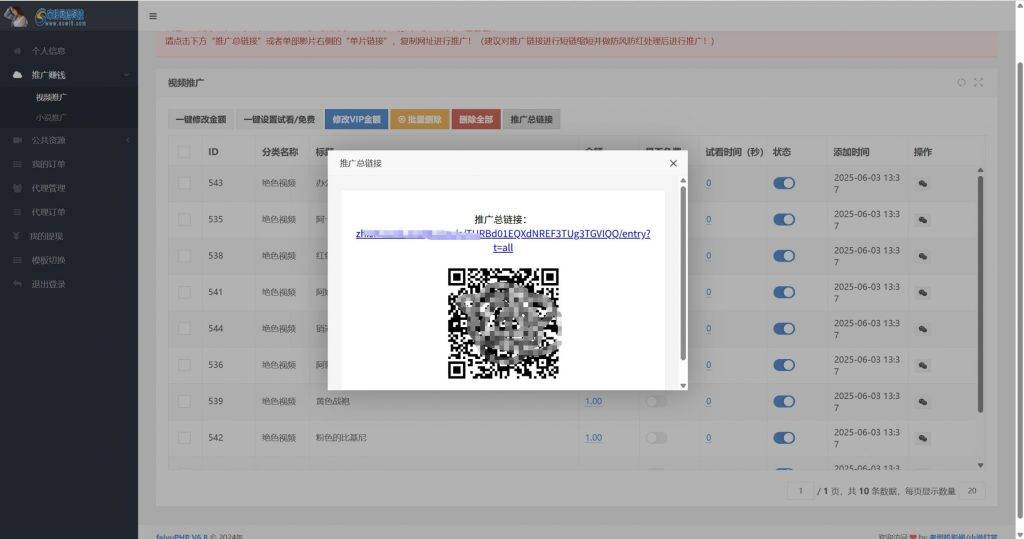The width and height of the screenshot is (1024, 539).
Task: Toggle the status switch for row 544
Action: click(x=784, y=329)
